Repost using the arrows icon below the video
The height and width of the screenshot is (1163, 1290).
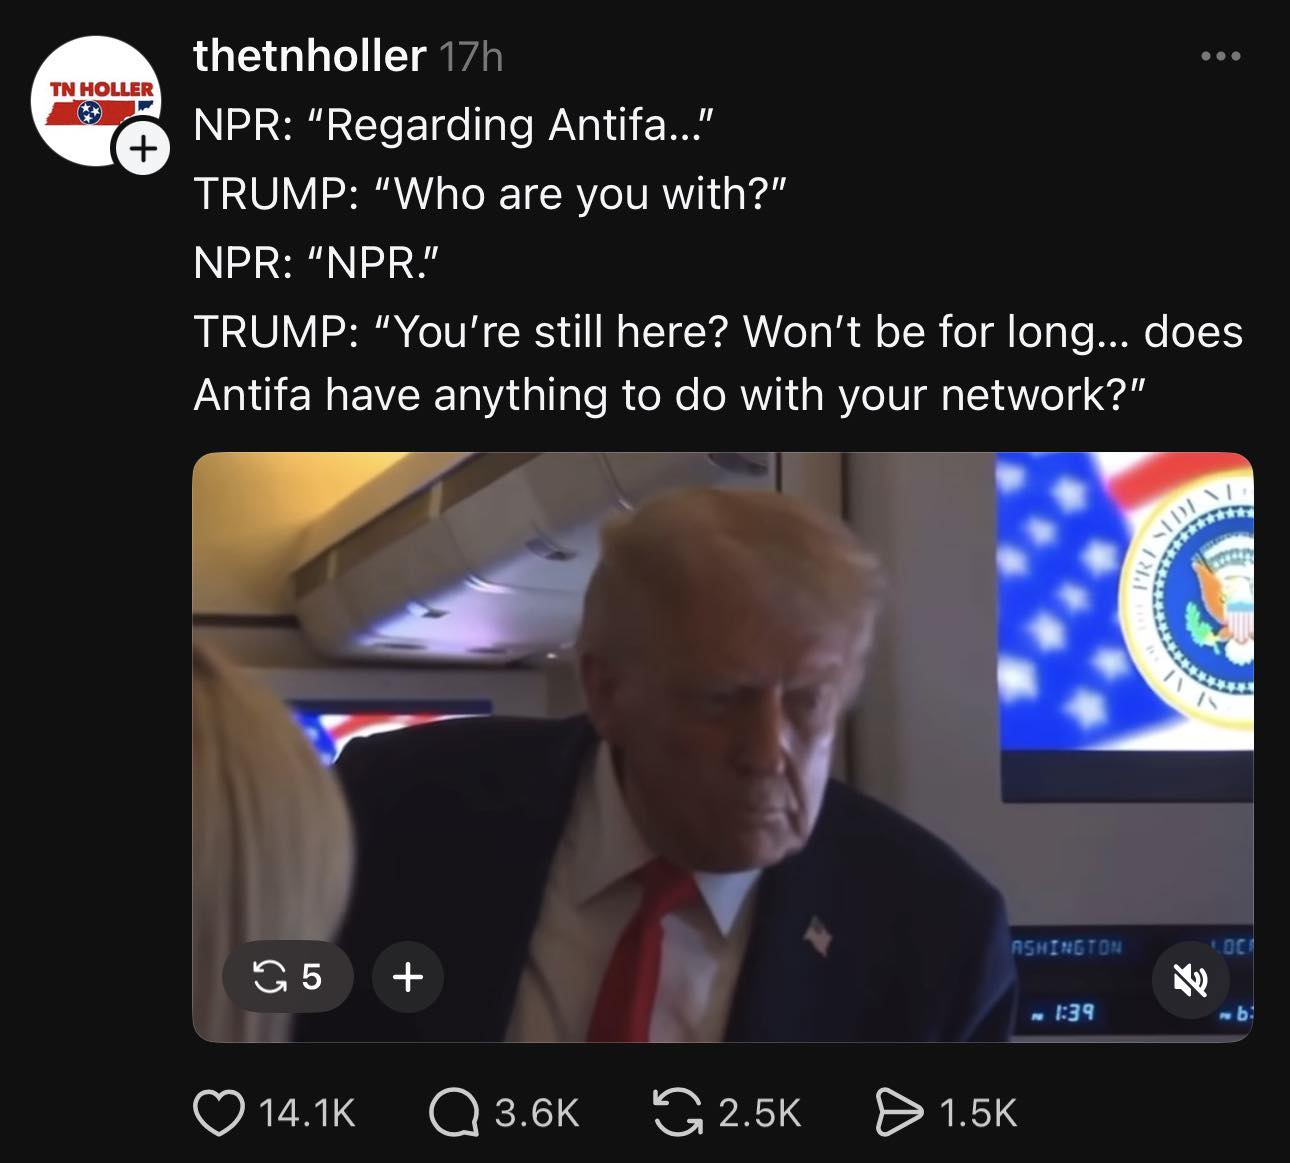tap(677, 1113)
